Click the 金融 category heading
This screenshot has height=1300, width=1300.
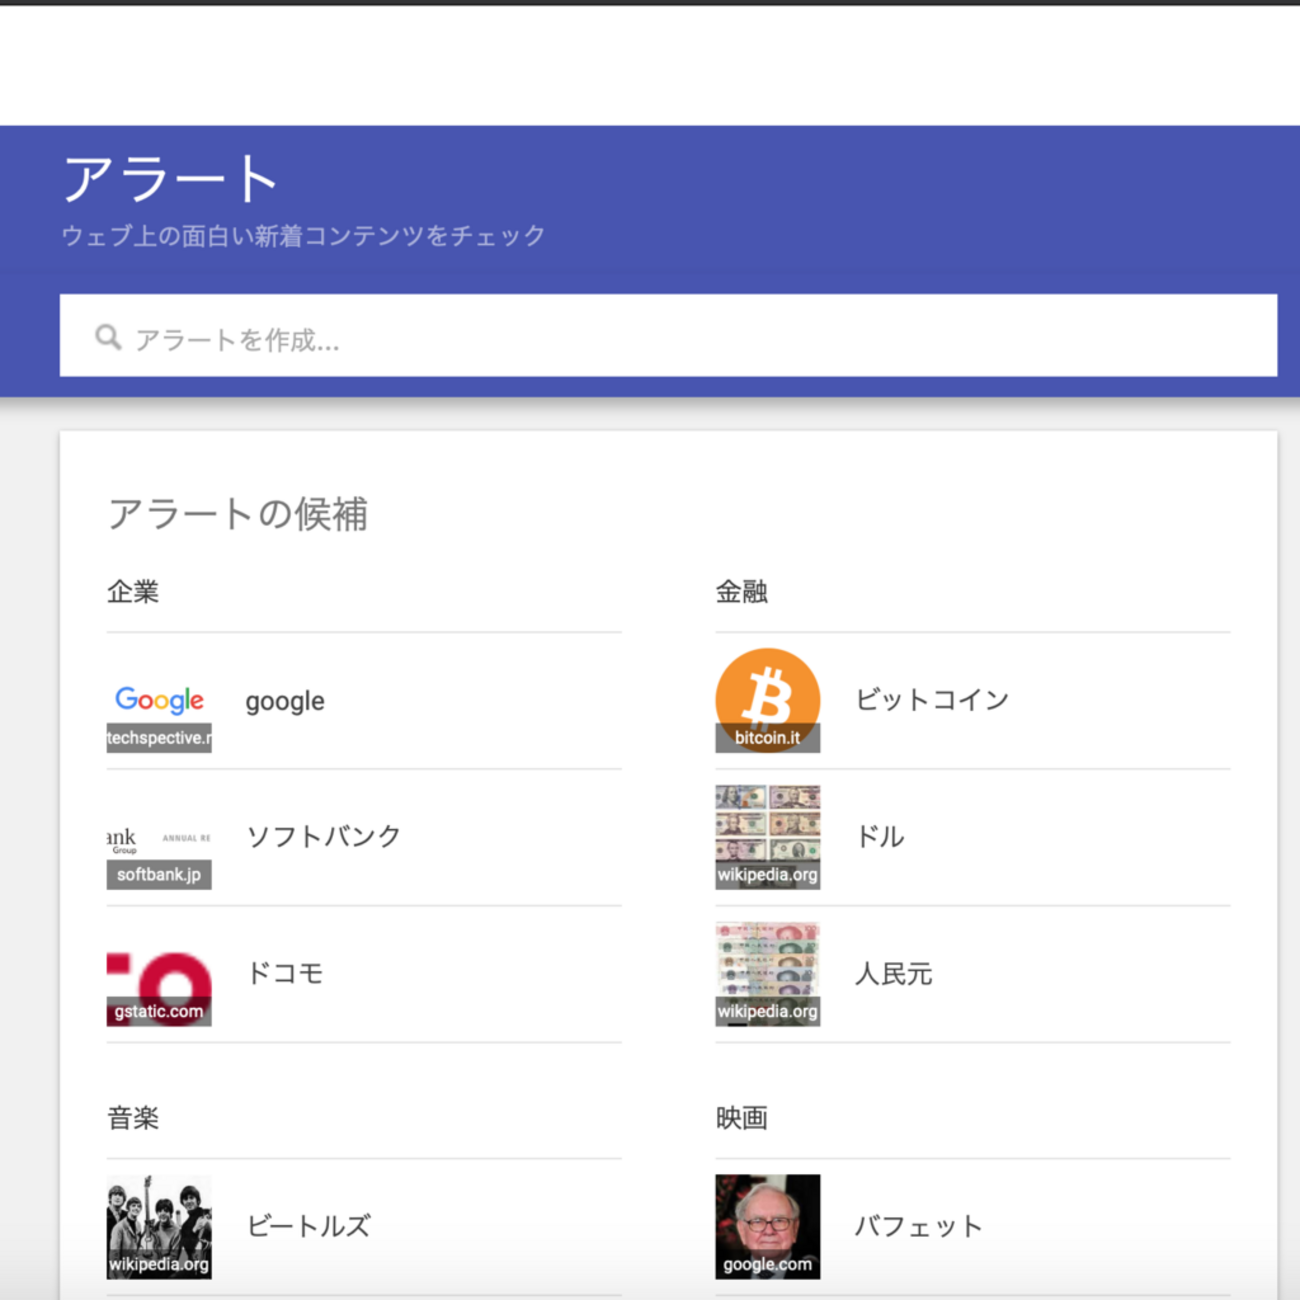(x=741, y=592)
